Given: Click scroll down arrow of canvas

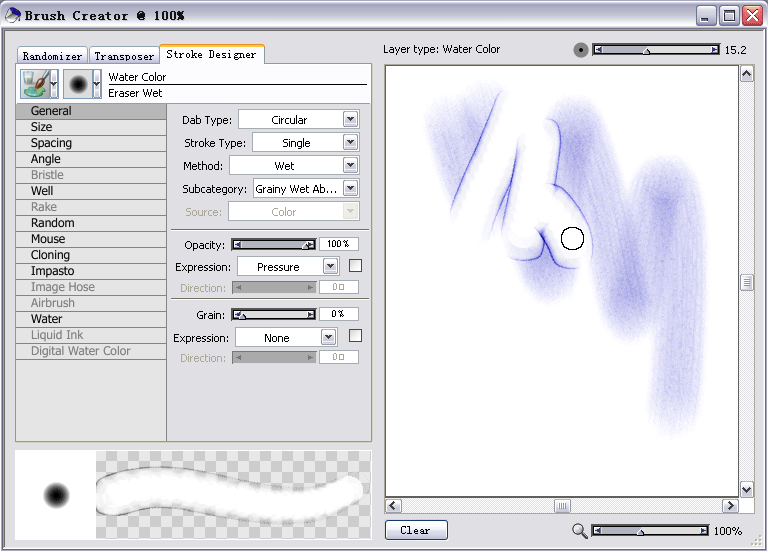Looking at the screenshot, I should click(746, 489).
